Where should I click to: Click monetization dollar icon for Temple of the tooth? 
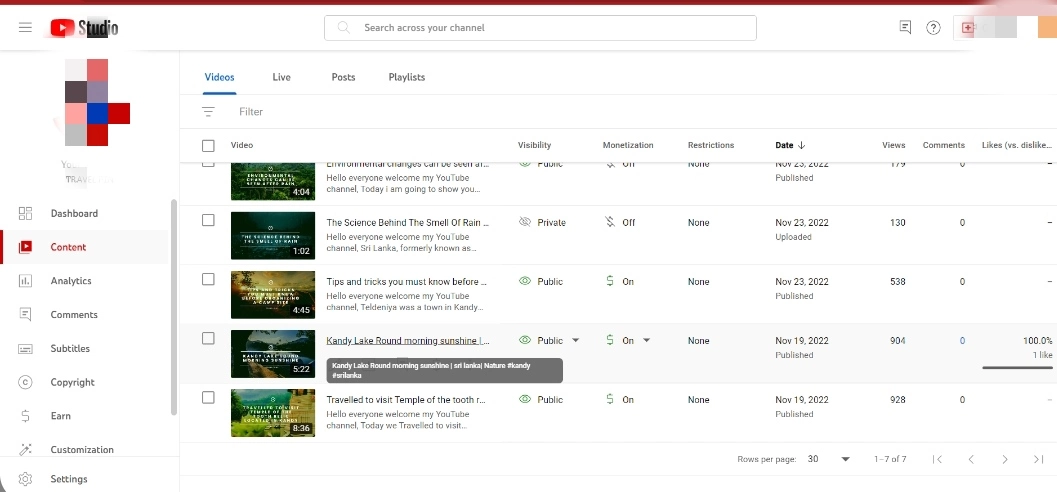click(609, 400)
